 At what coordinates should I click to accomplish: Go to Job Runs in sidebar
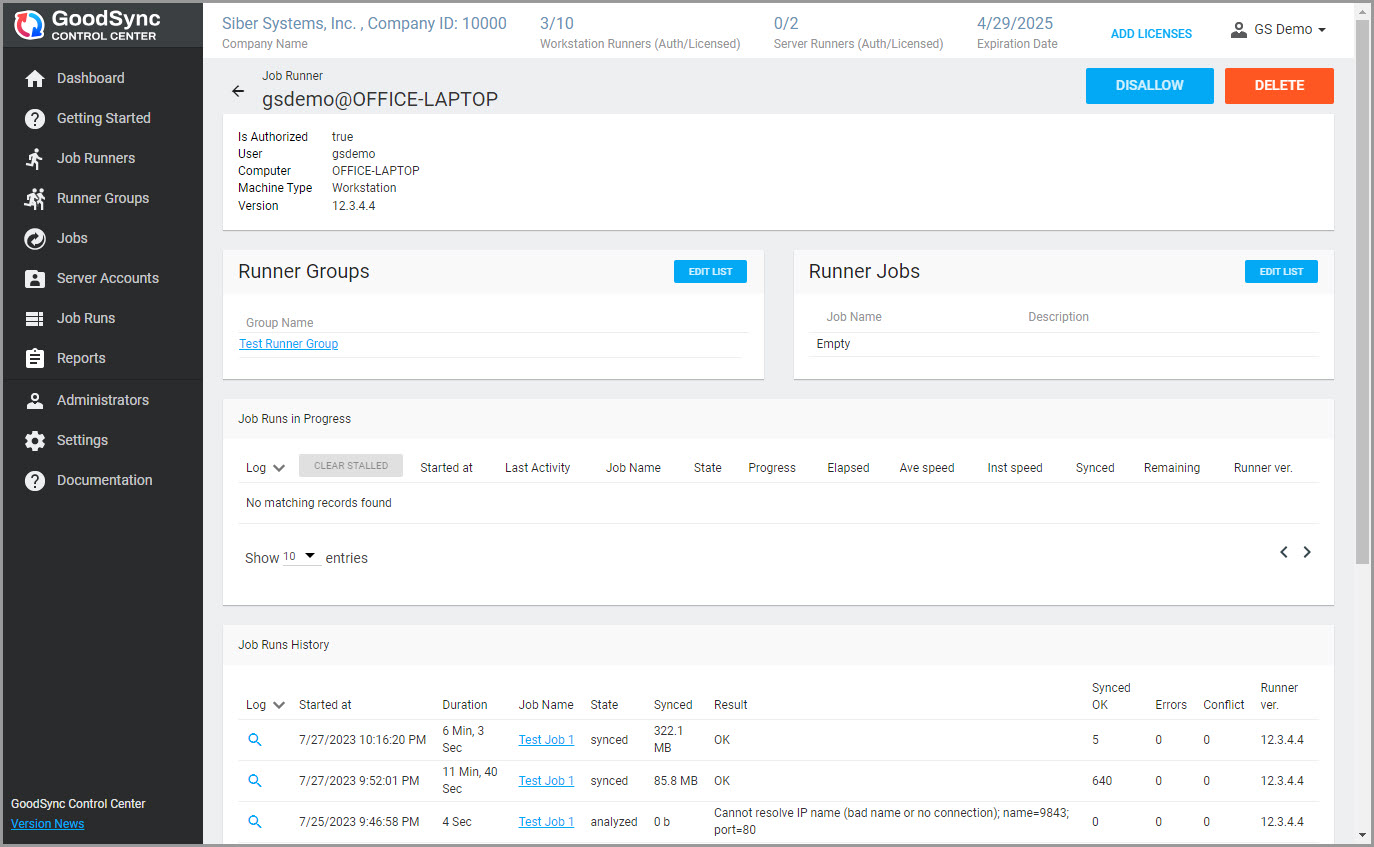pos(85,318)
